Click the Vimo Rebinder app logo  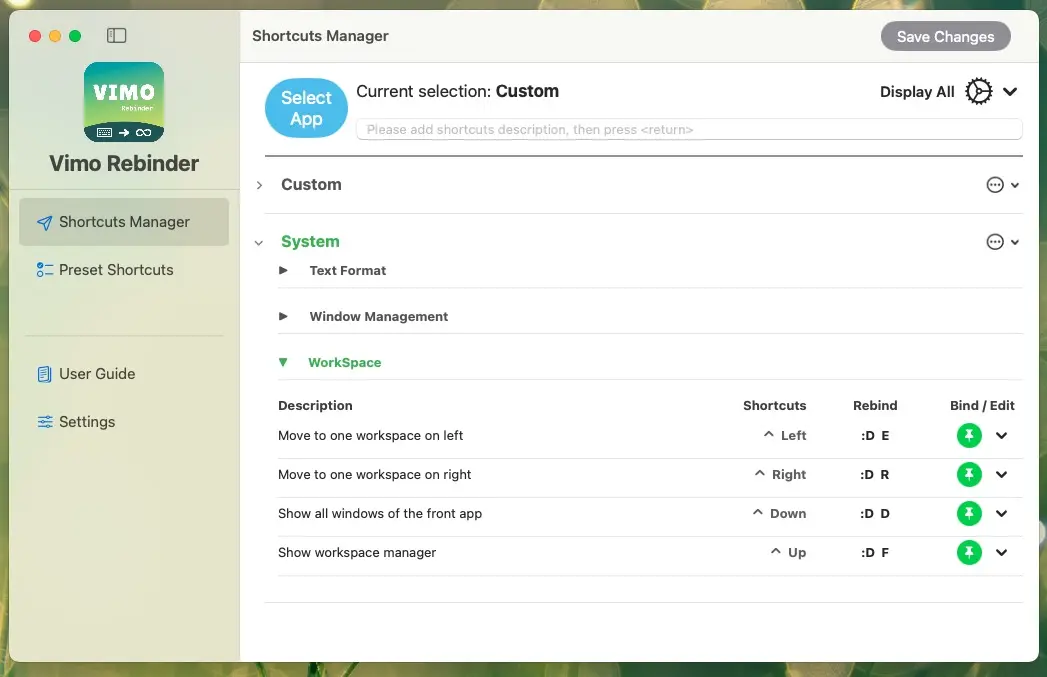pos(124,102)
